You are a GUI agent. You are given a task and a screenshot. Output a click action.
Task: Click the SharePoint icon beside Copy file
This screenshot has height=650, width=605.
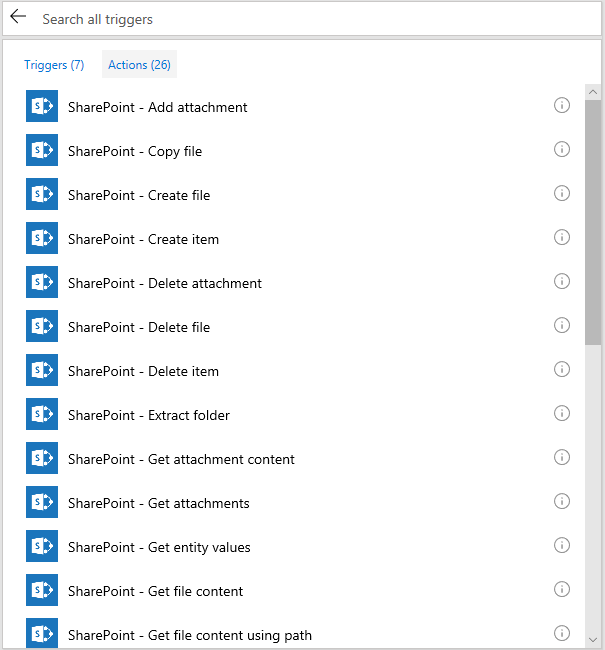coord(42,150)
